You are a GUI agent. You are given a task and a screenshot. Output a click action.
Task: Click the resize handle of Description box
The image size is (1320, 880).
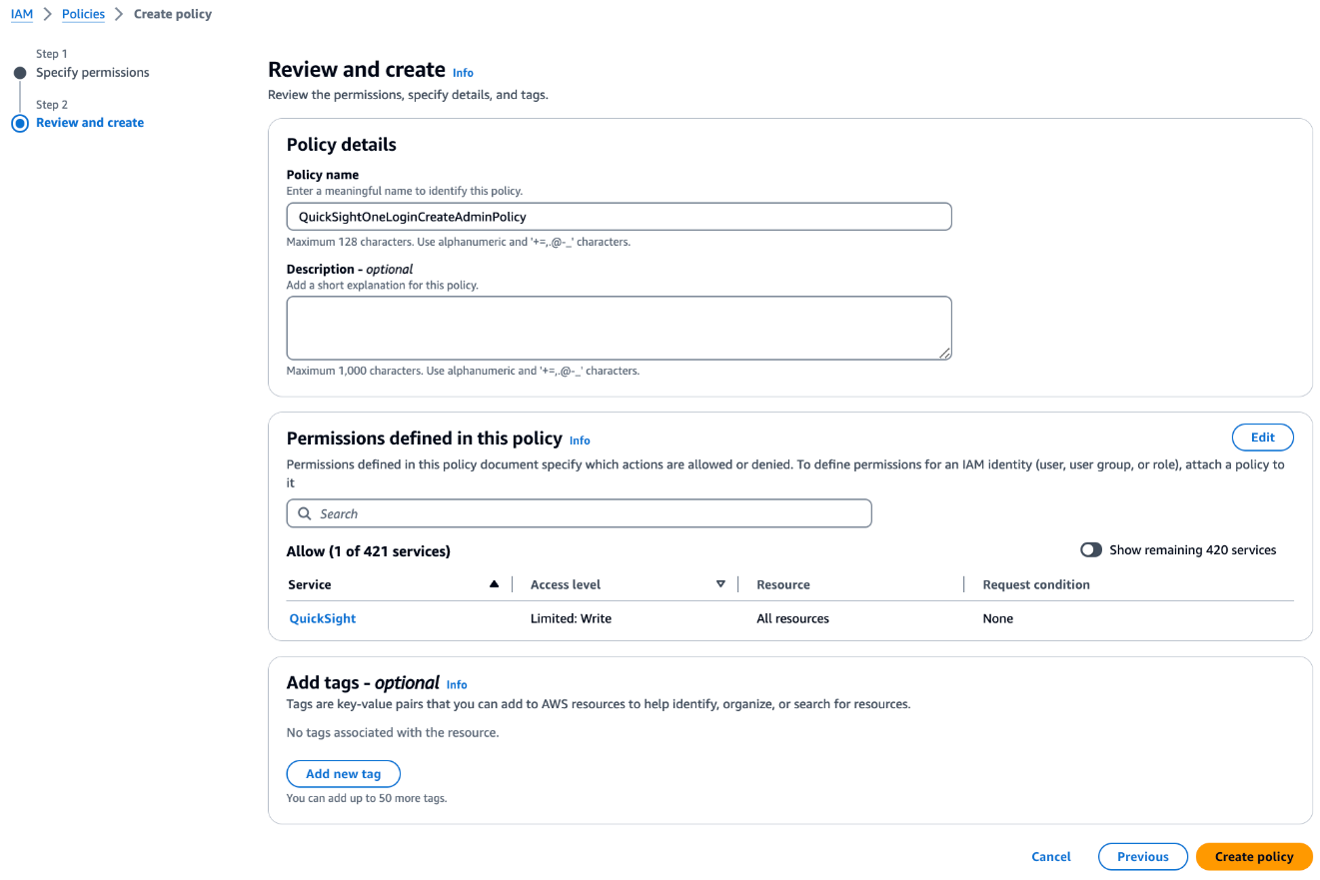tap(945, 353)
